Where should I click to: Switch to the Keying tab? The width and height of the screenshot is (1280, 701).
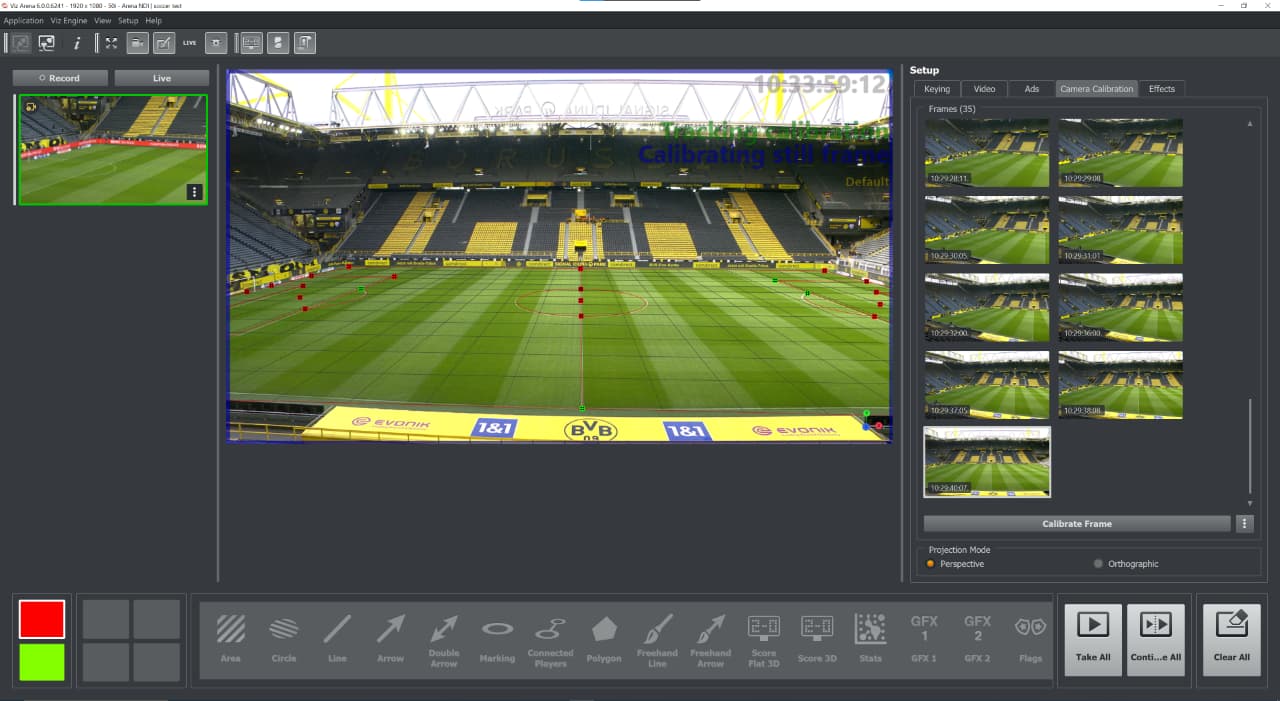tap(936, 88)
